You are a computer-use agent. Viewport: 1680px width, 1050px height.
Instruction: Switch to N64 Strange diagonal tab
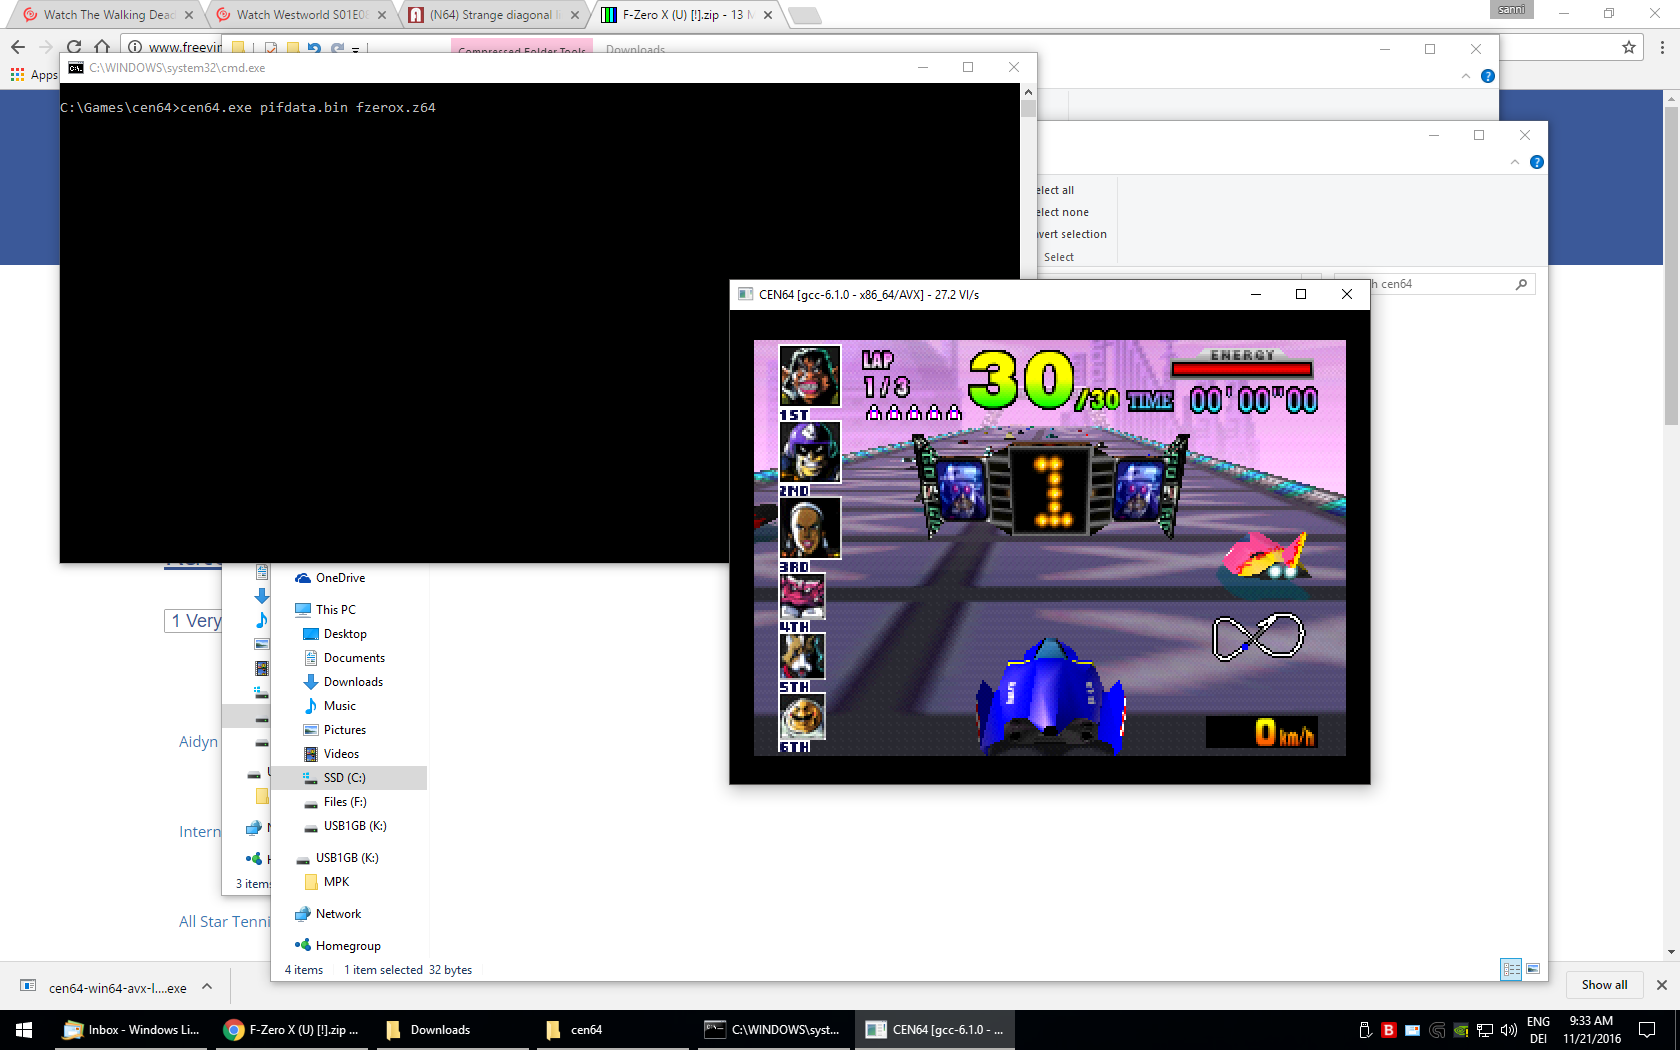point(493,15)
